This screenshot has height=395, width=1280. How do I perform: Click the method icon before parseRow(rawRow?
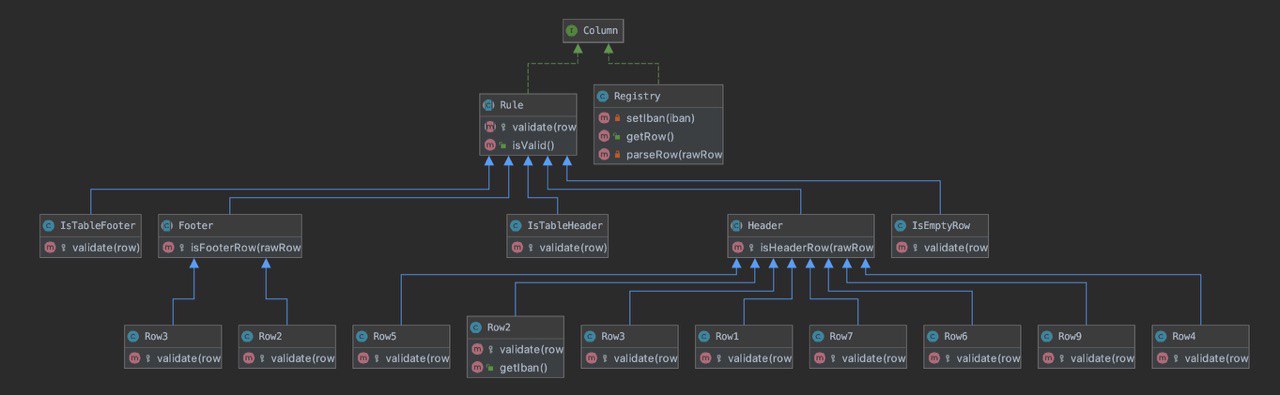click(x=604, y=155)
